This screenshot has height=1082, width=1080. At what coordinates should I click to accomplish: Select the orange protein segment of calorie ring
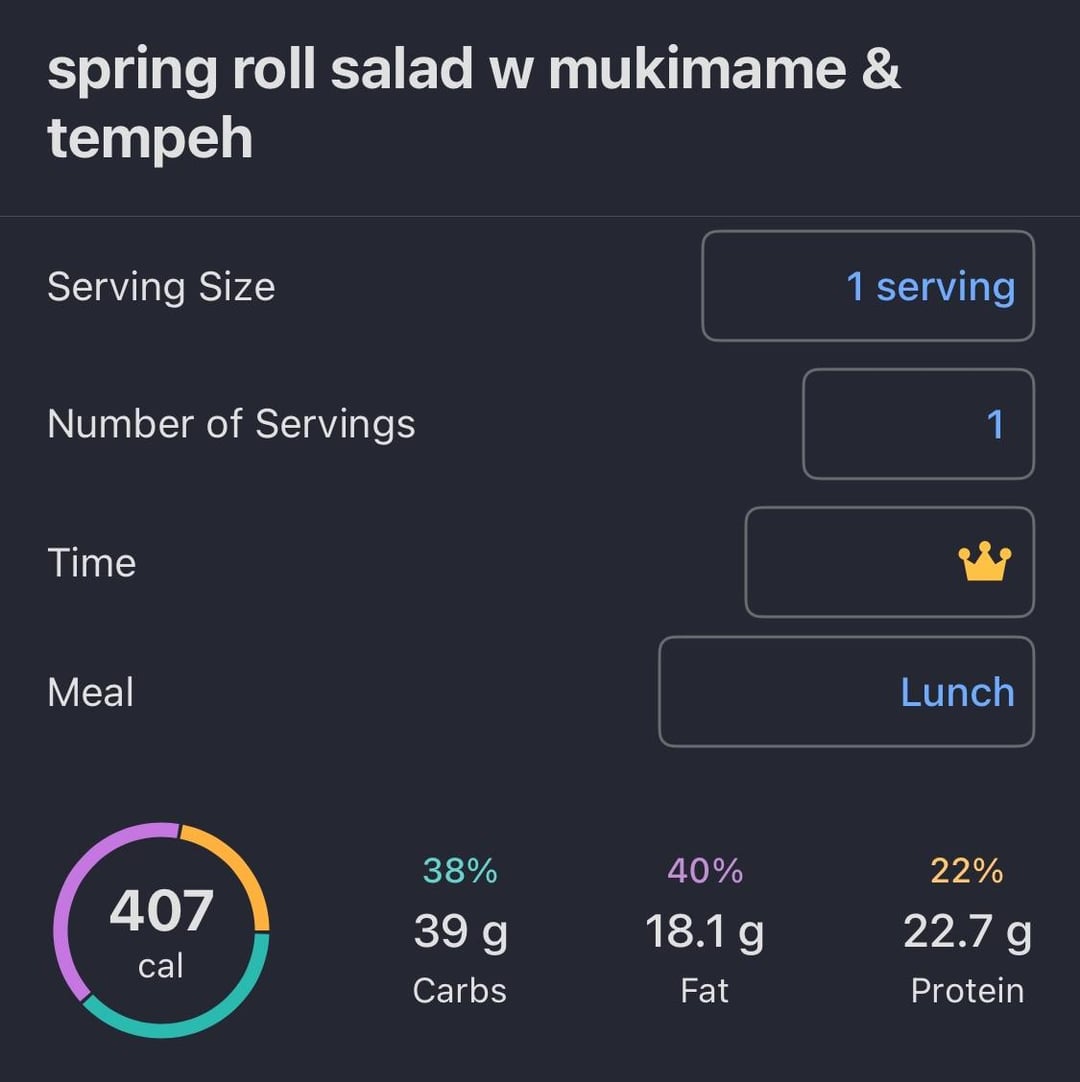click(238, 865)
